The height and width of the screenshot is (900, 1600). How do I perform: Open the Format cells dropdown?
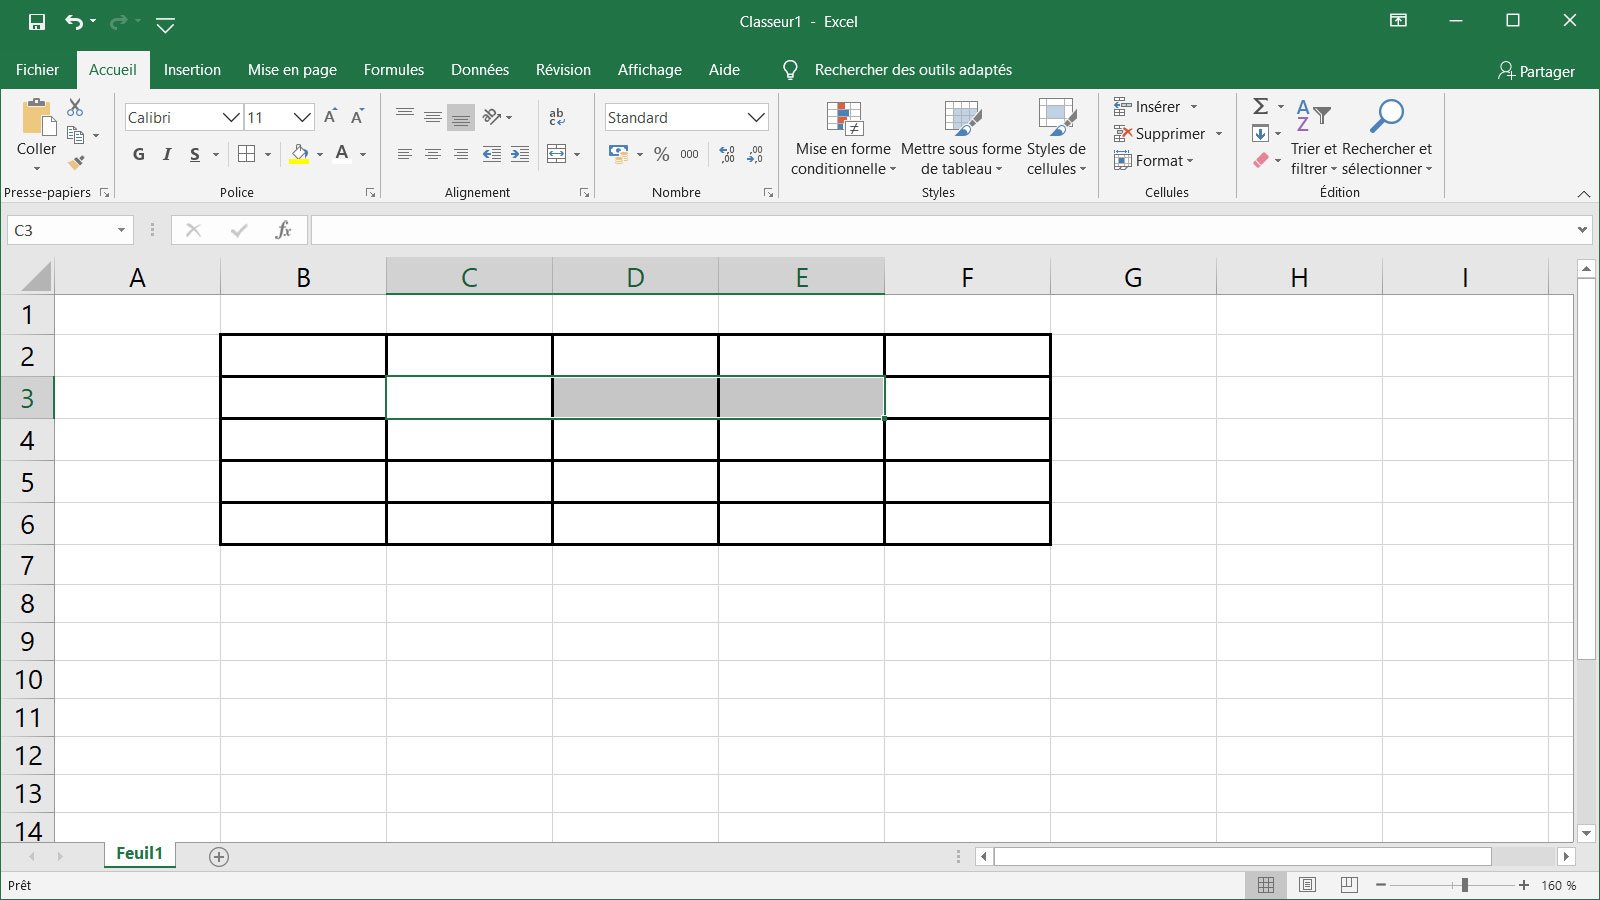(x=1153, y=161)
